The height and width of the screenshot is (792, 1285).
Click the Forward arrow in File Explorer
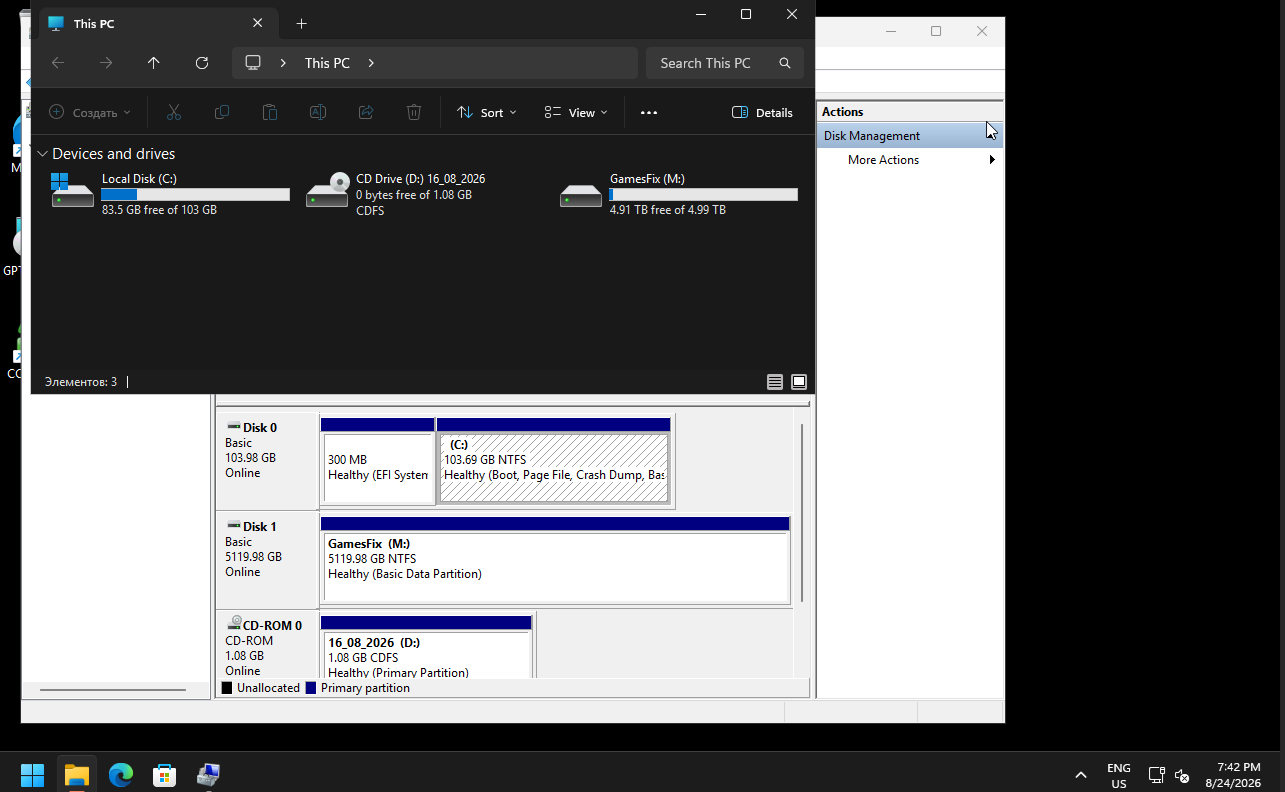[106, 63]
